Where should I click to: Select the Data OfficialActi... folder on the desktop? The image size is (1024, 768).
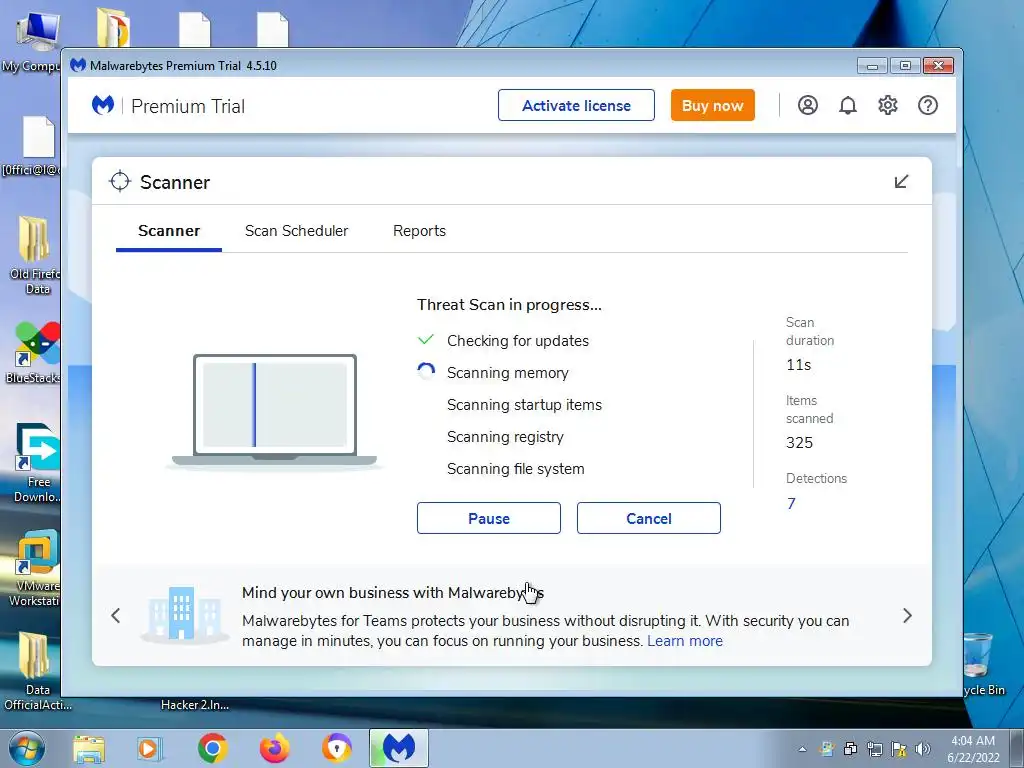pos(37,671)
